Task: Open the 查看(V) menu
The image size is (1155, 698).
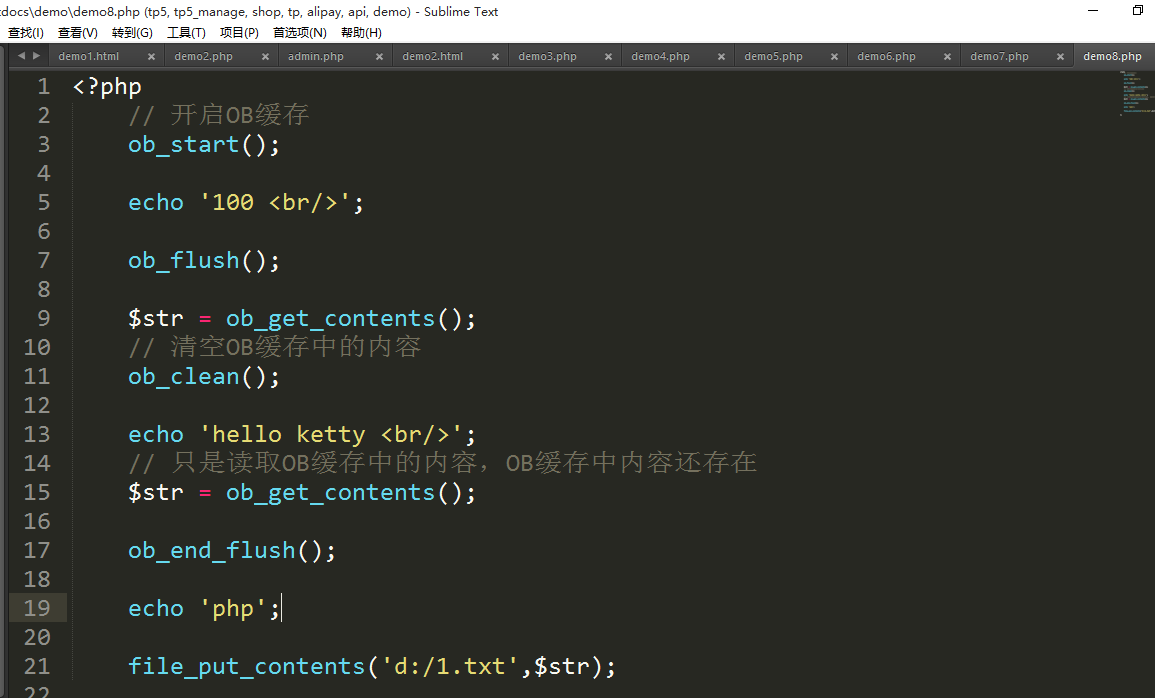Action: tap(78, 33)
